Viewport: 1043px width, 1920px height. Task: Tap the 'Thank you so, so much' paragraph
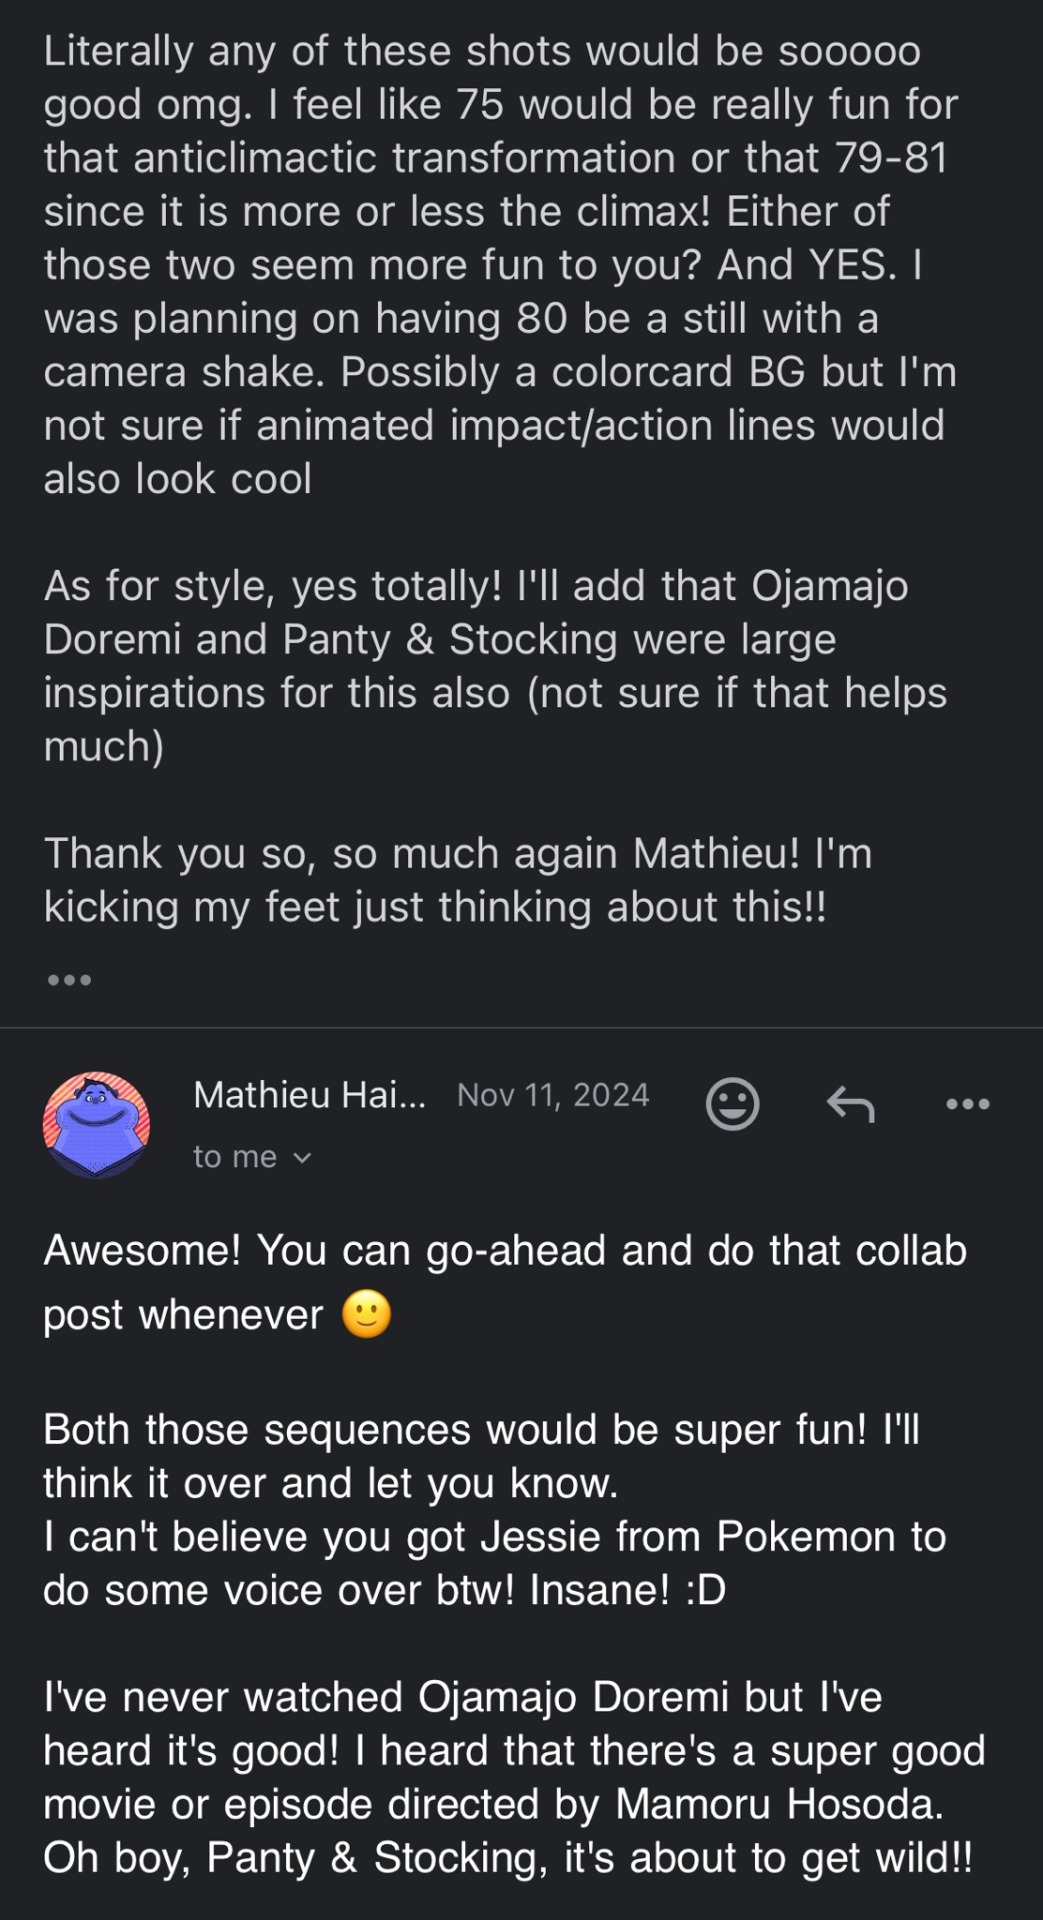click(x=457, y=880)
